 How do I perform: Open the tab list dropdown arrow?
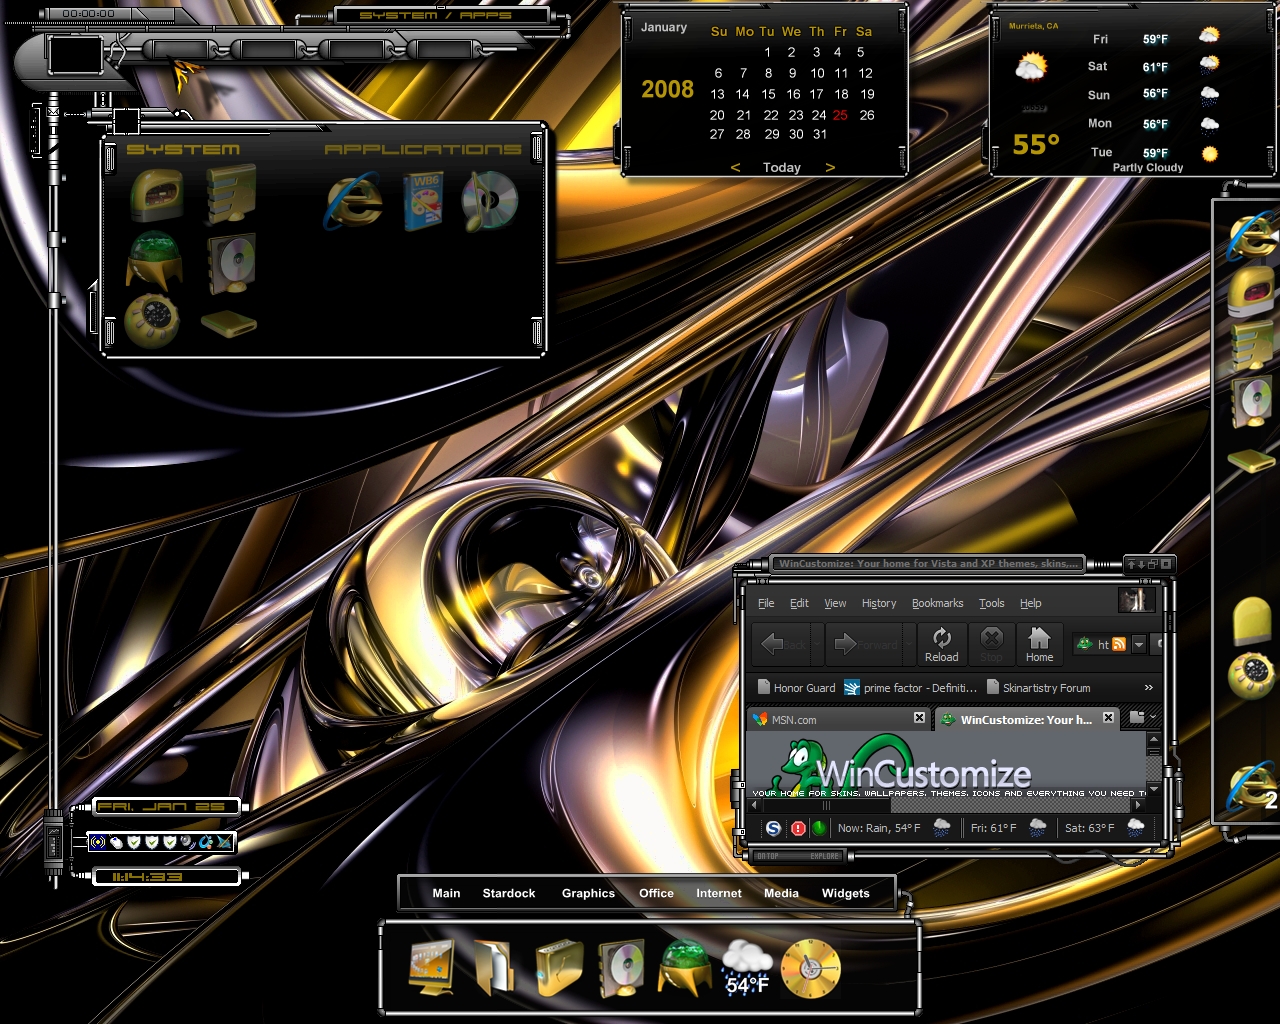point(1153,718)
